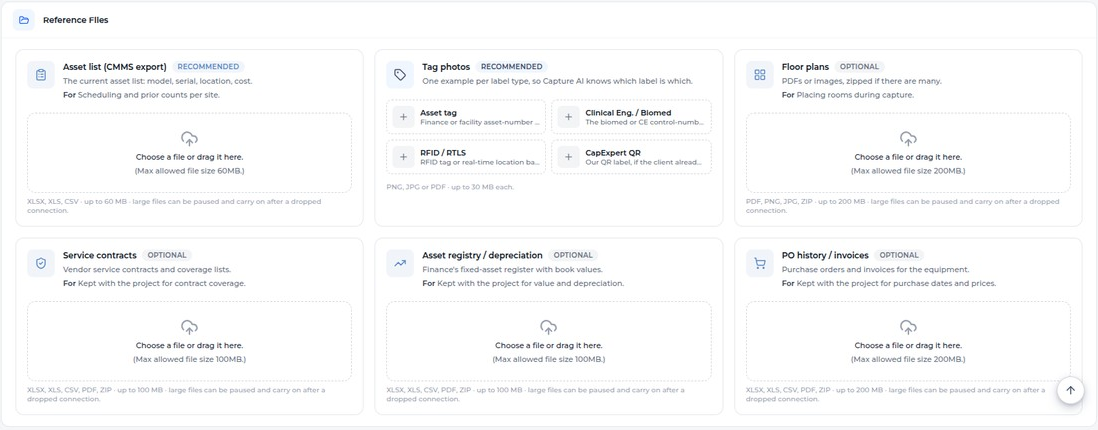Choose a file for PO history / invoices
The width and height of the screenshot is (1098, 430).
pos(908,341)
